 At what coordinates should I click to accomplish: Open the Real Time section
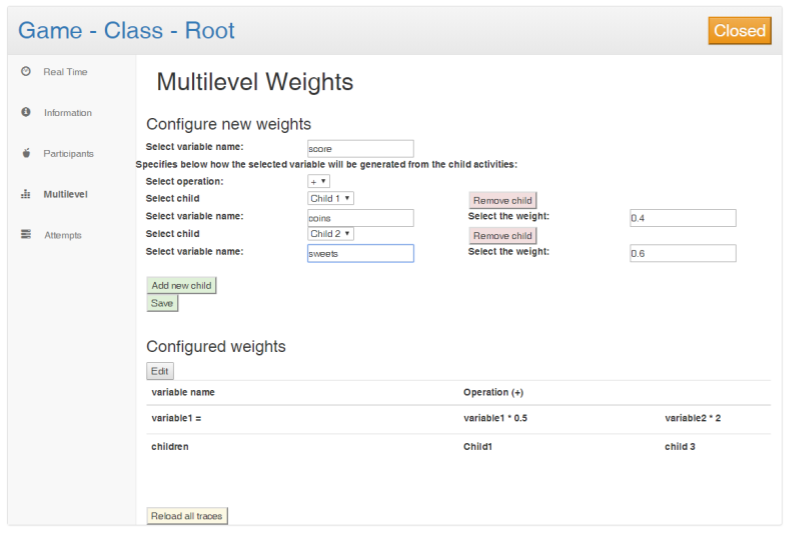point(65,72)
